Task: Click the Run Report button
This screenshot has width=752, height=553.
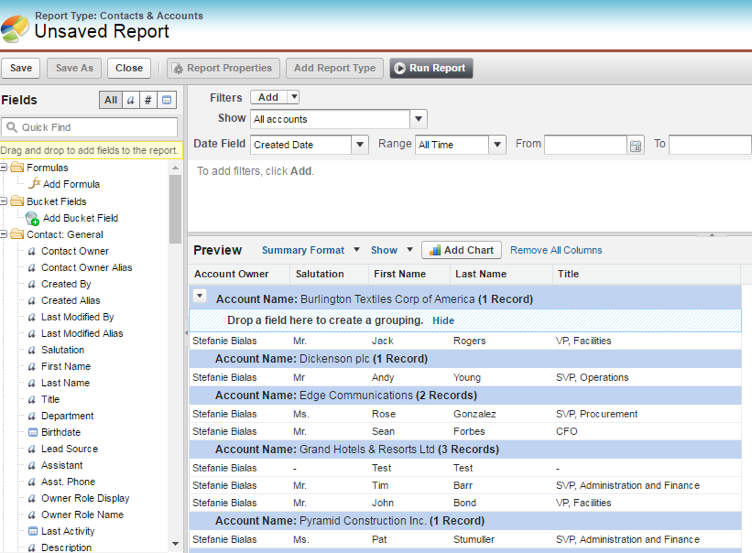Action: pyautogui.click(x=430, y=68)
